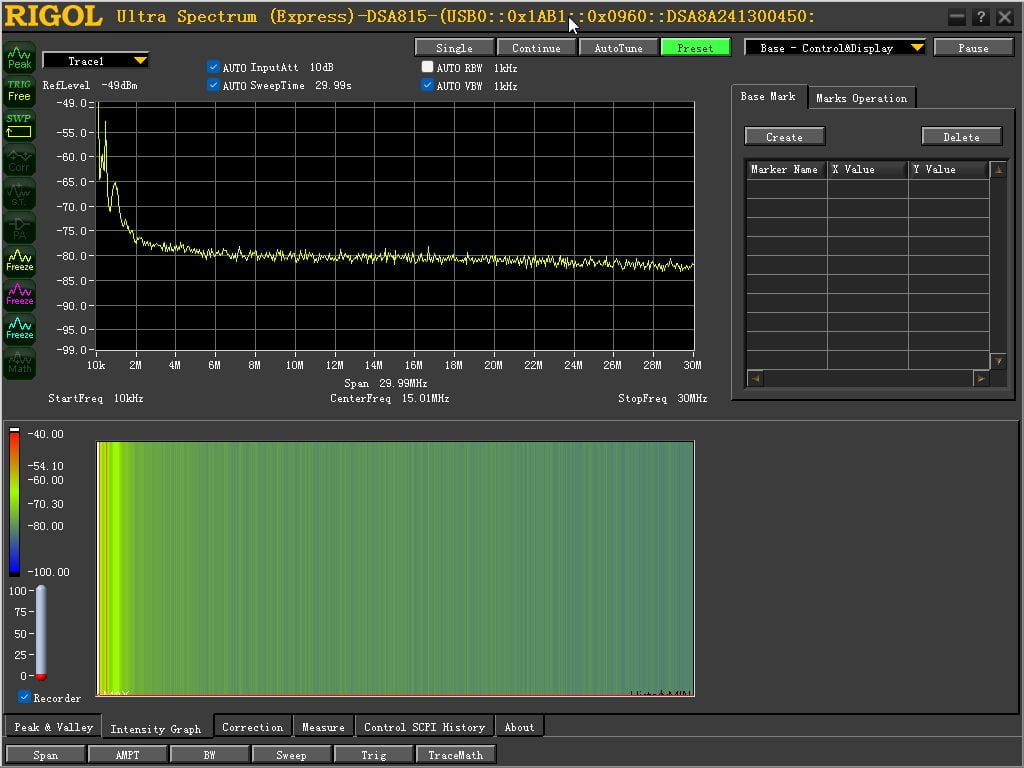Viewport: 1024px width, 768px height.
Task: Uncheck AUTO SweepTime checkbox
Action: 213,85
